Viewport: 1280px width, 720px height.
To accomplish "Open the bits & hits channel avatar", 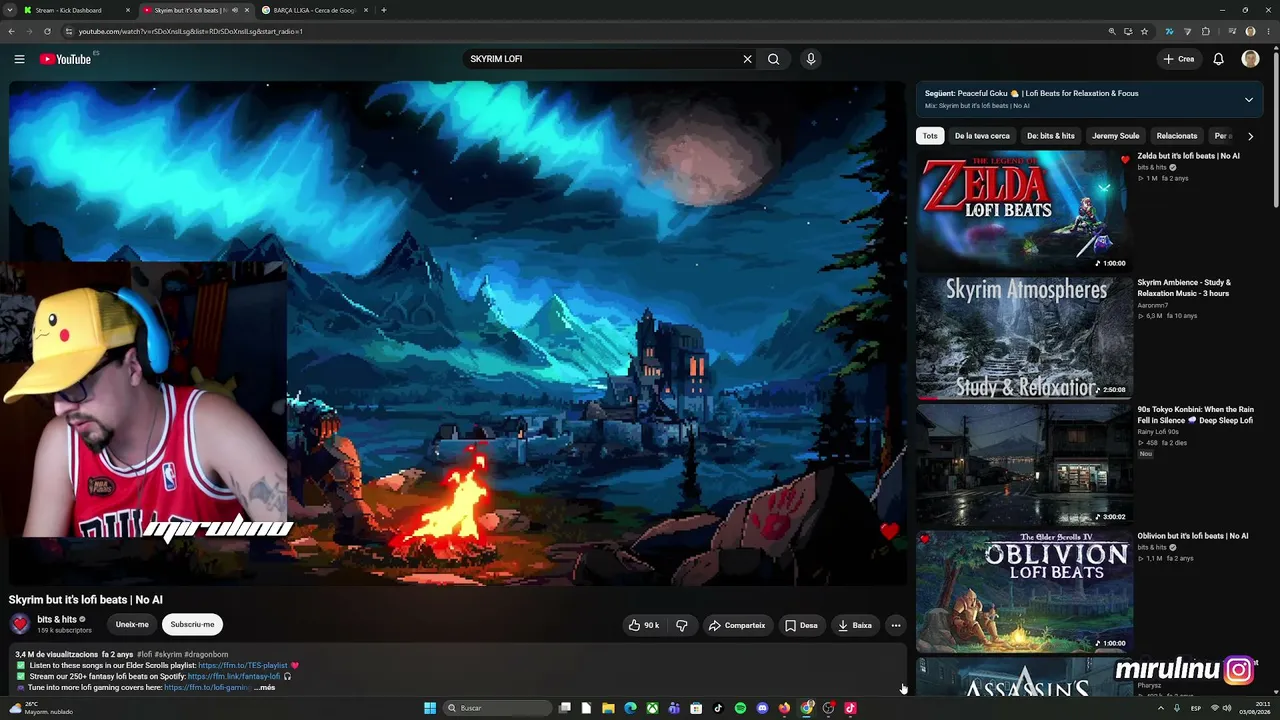I will pyautogui.click(x=20, y=624).
